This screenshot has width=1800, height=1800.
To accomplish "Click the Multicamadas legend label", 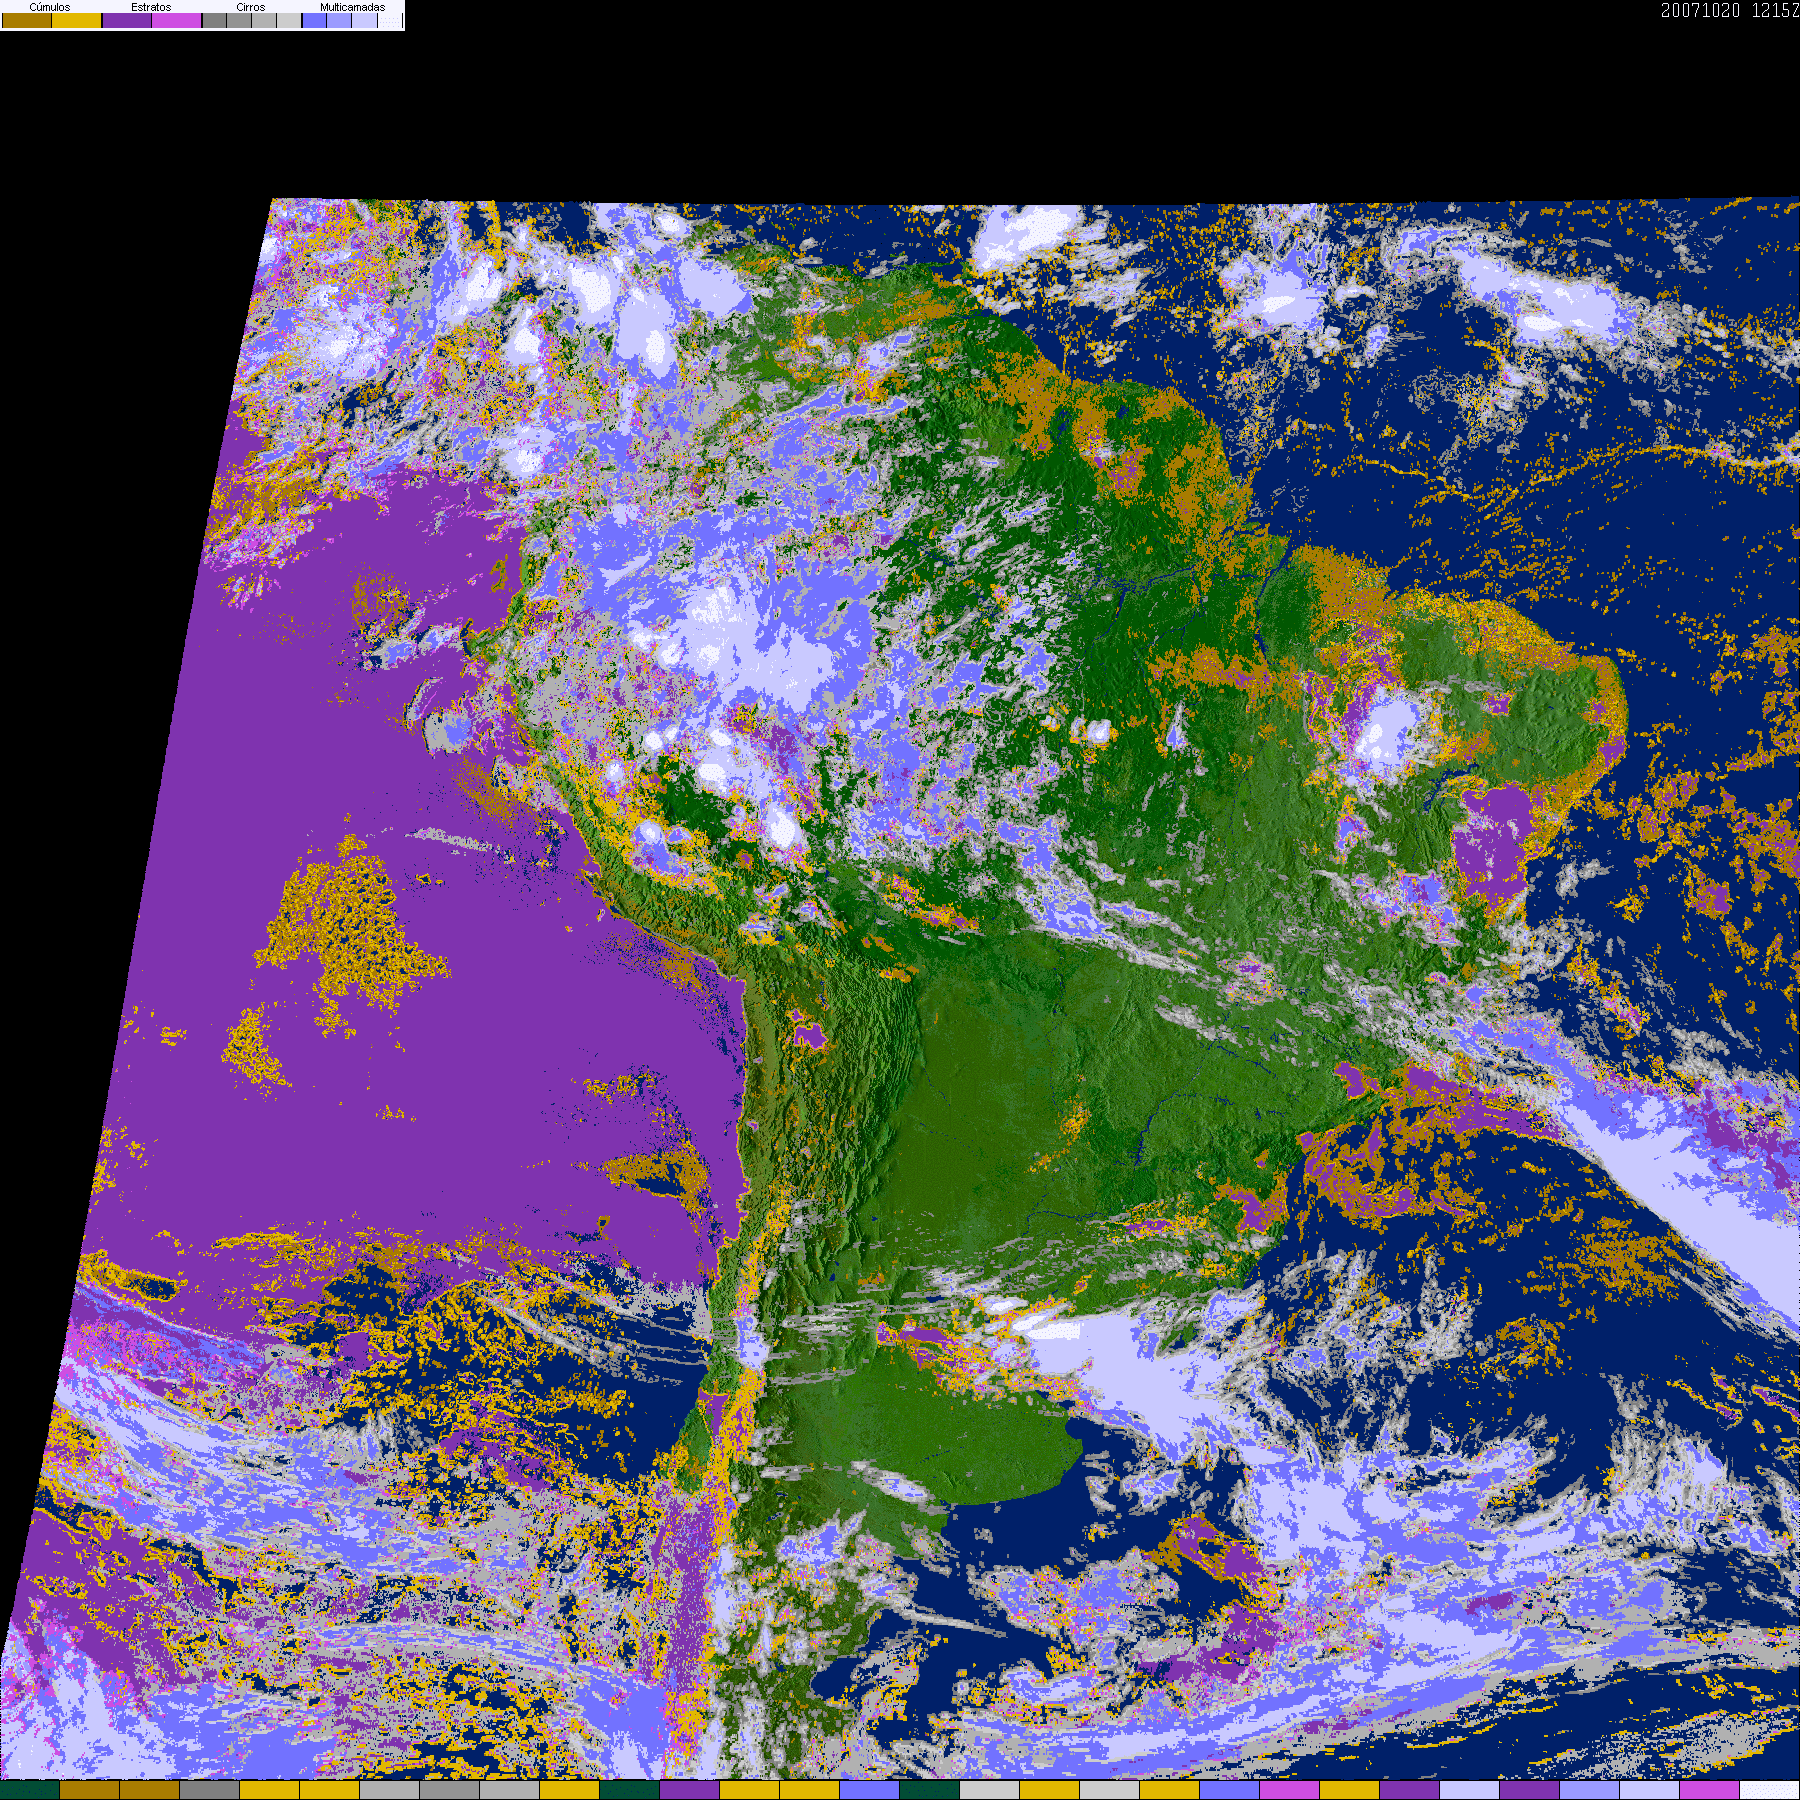I will (x=352, y=7).
